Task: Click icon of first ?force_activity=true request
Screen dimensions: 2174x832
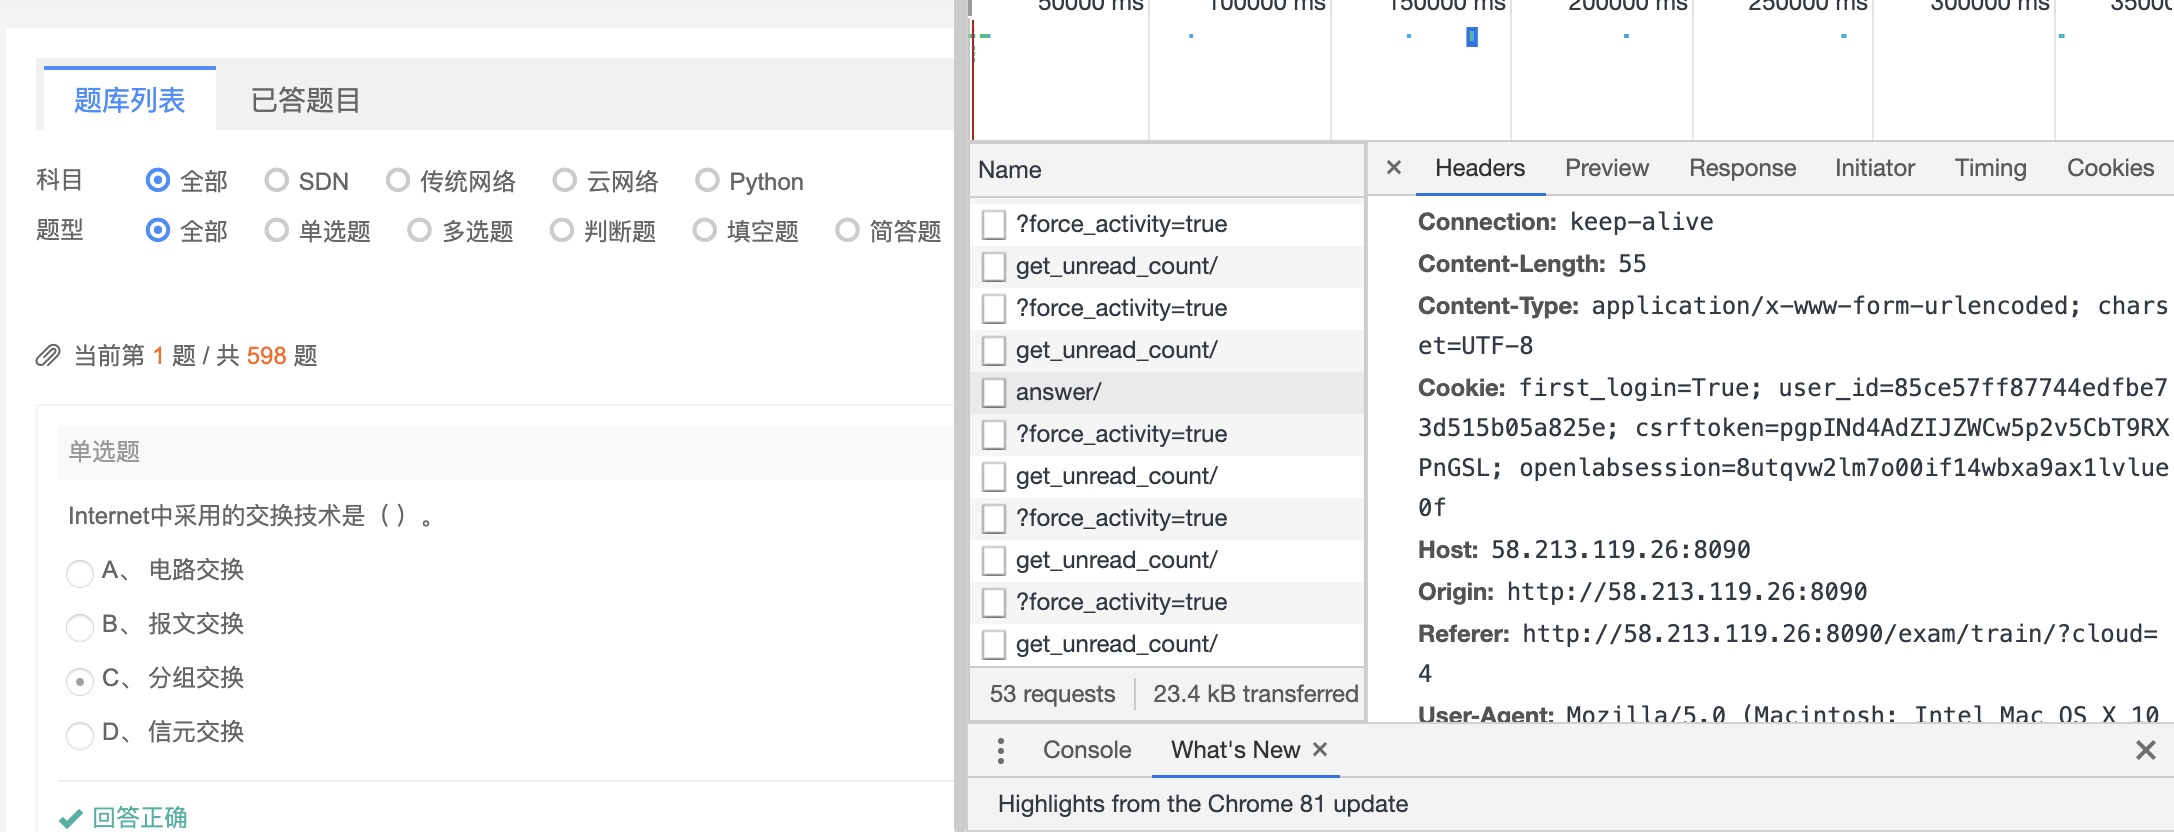Action: 993,224
